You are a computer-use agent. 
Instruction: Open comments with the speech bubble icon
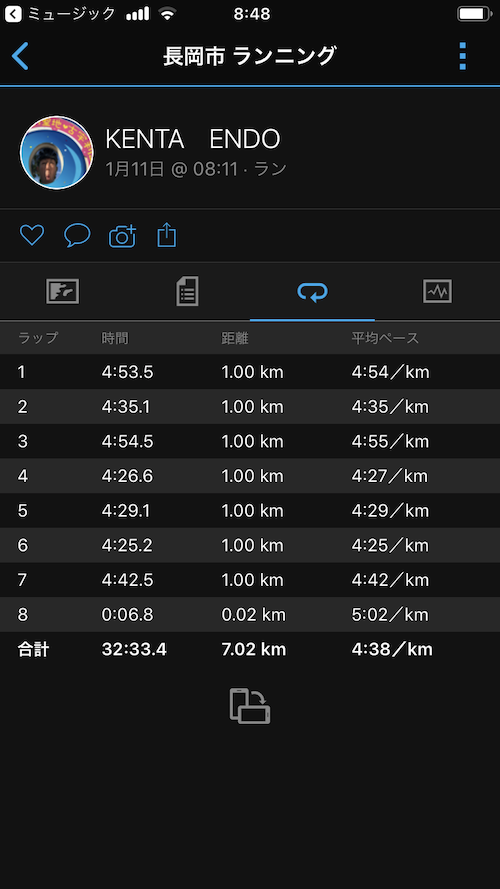77,235
